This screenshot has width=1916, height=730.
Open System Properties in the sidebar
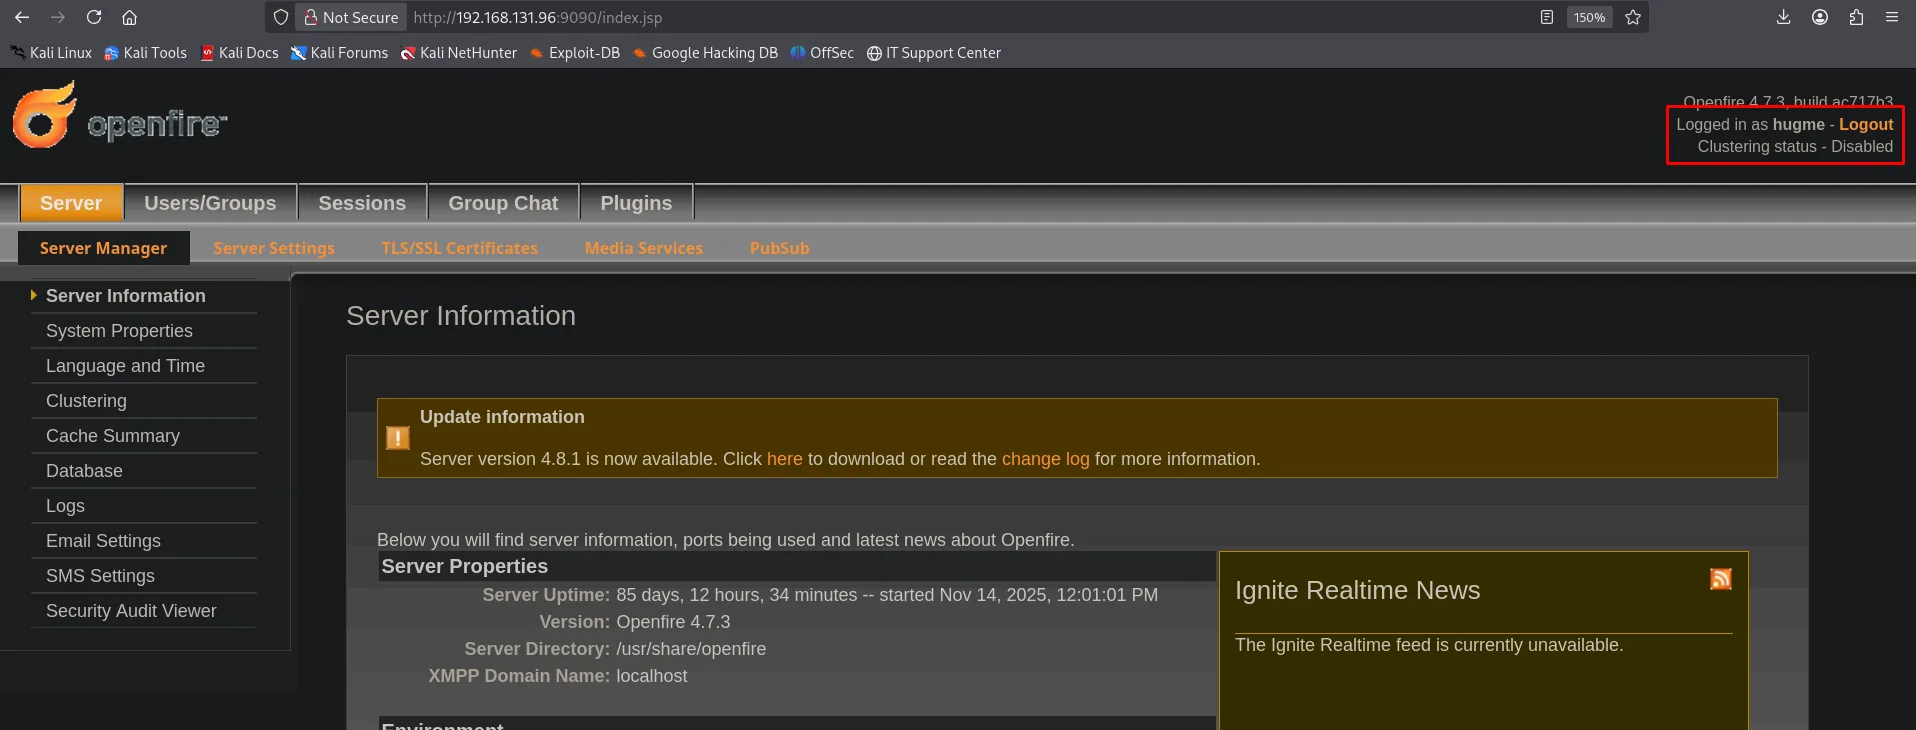tap(119, 331)
